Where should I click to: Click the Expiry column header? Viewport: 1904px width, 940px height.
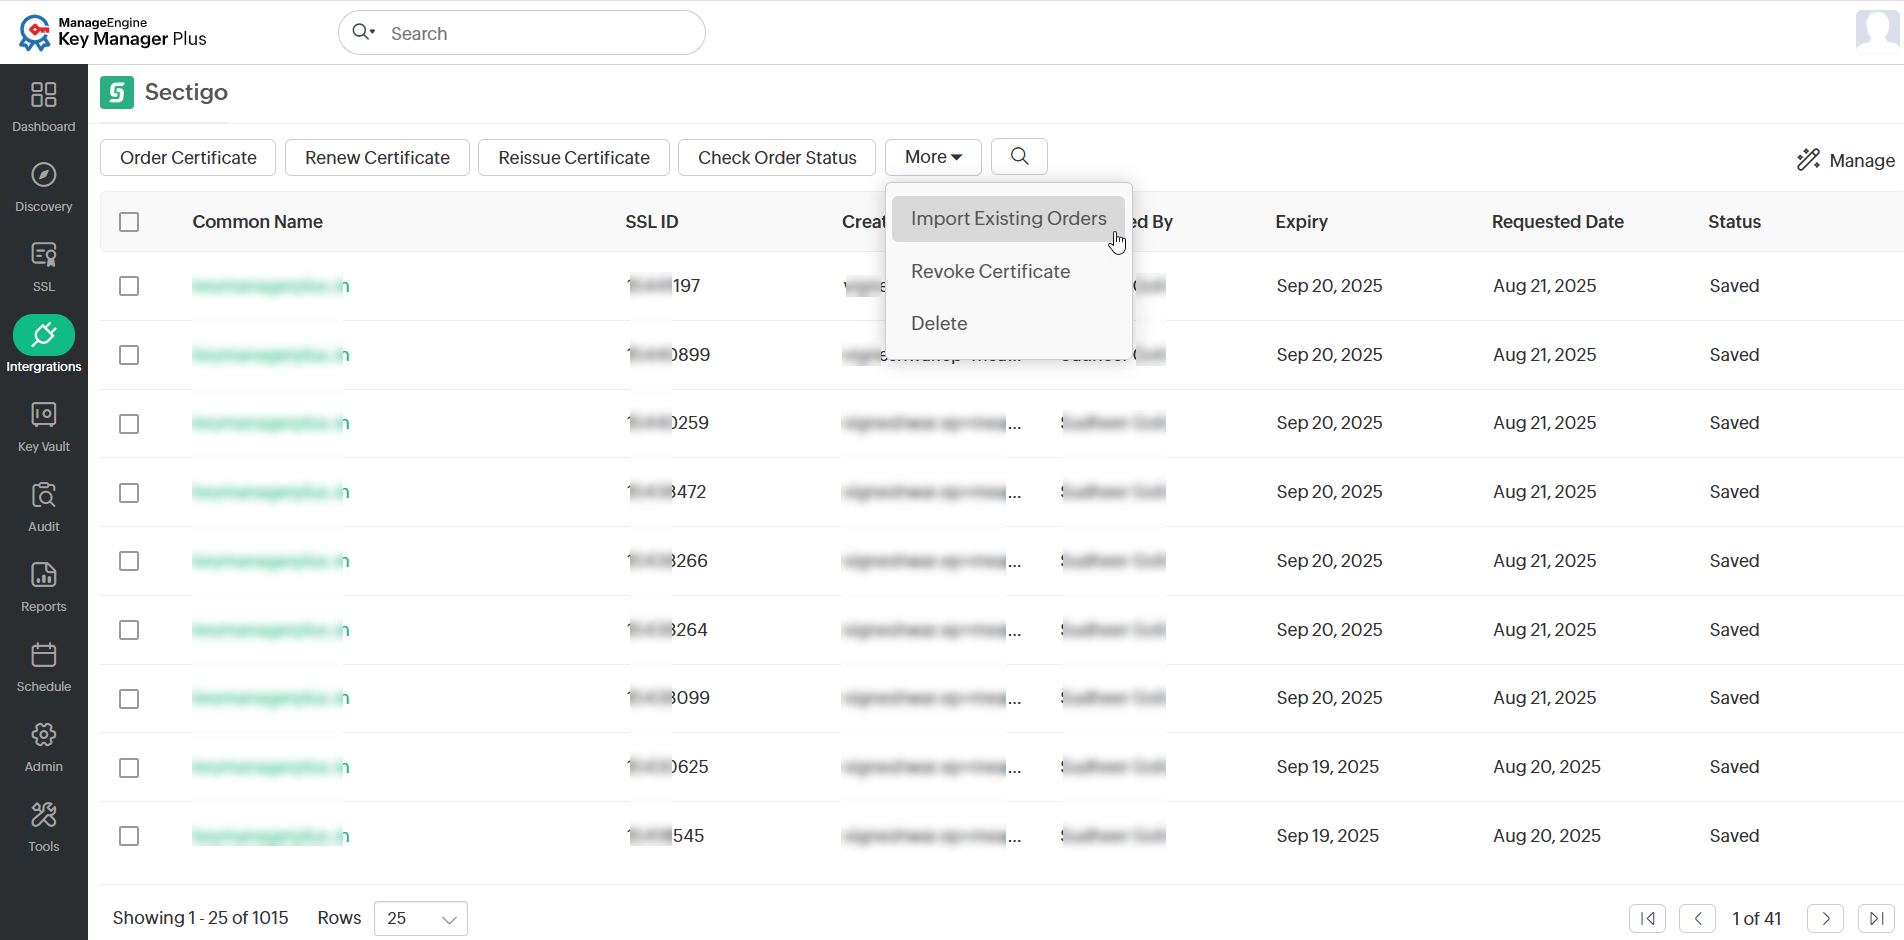(x=1301, y=222)
